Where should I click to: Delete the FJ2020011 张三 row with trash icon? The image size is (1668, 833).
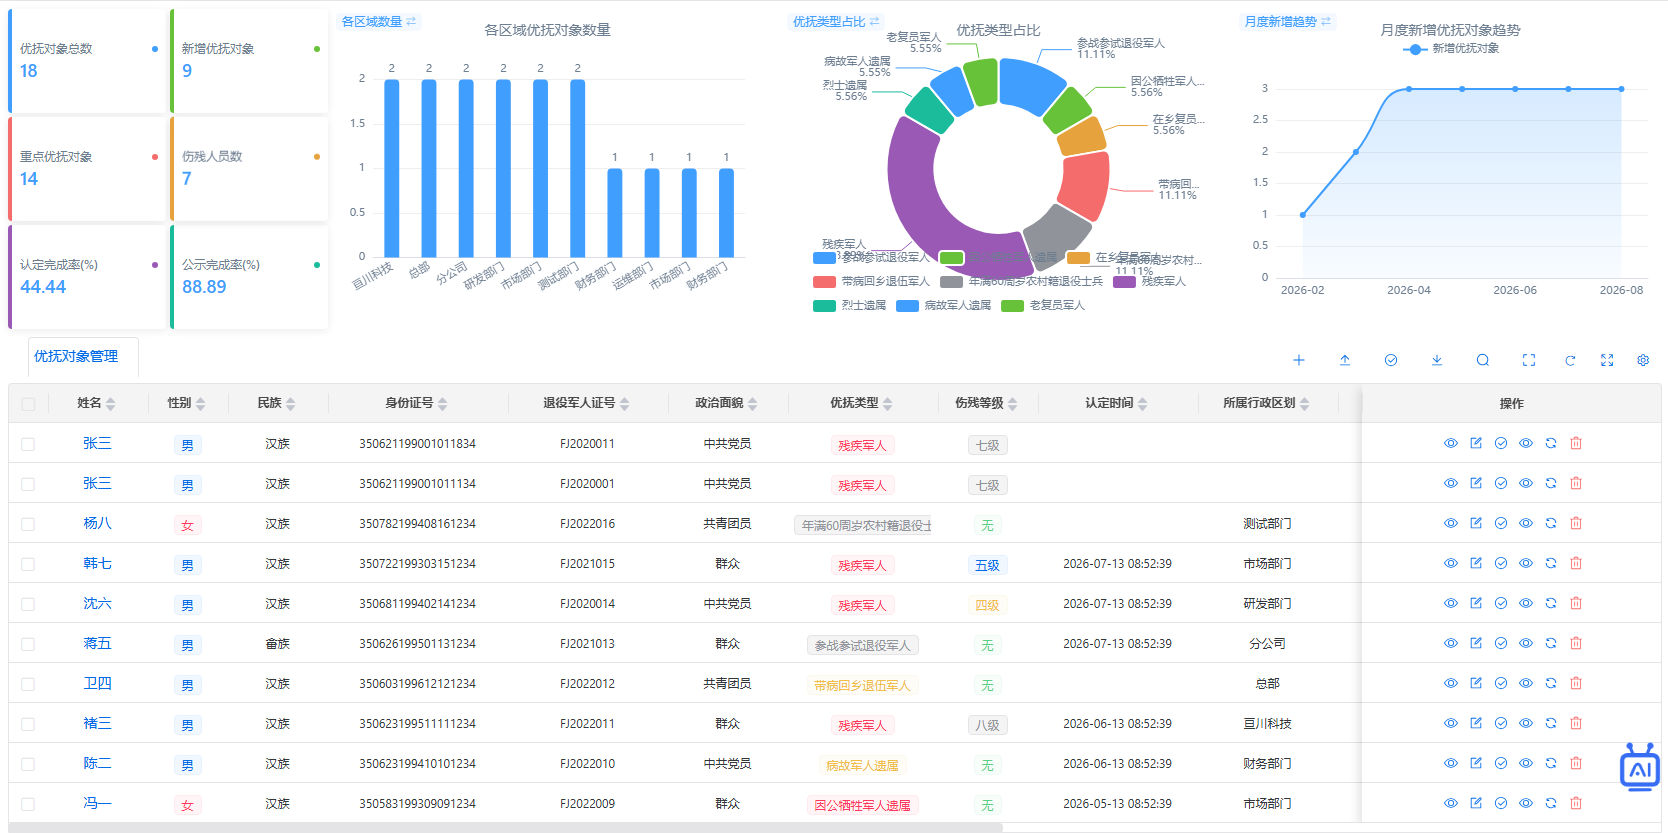(x=1576, y=443)
